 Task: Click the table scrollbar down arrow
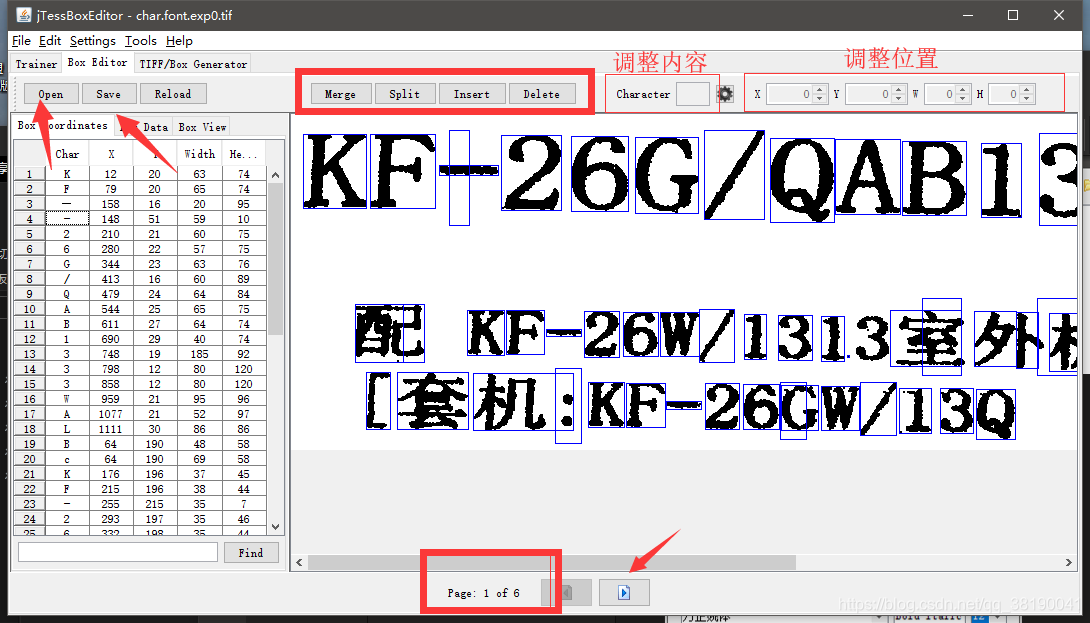point(275,527)
